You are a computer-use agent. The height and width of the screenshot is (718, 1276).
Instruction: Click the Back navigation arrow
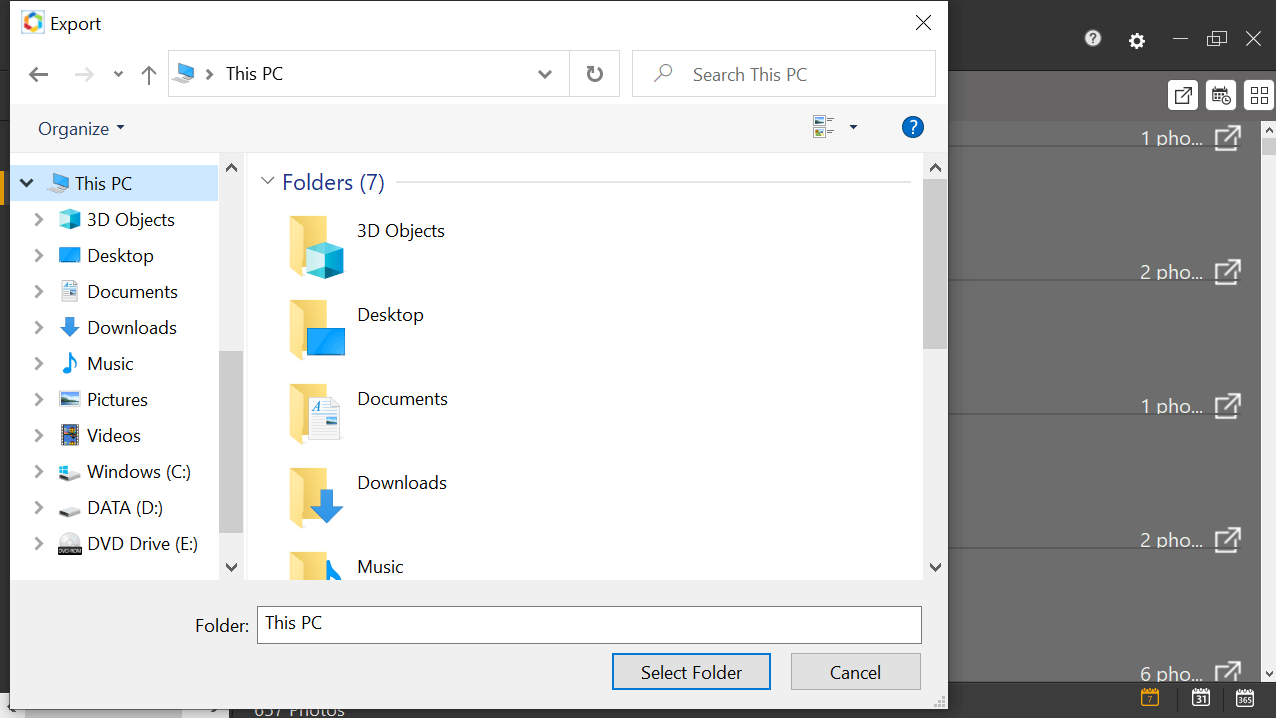click(38, 75)
